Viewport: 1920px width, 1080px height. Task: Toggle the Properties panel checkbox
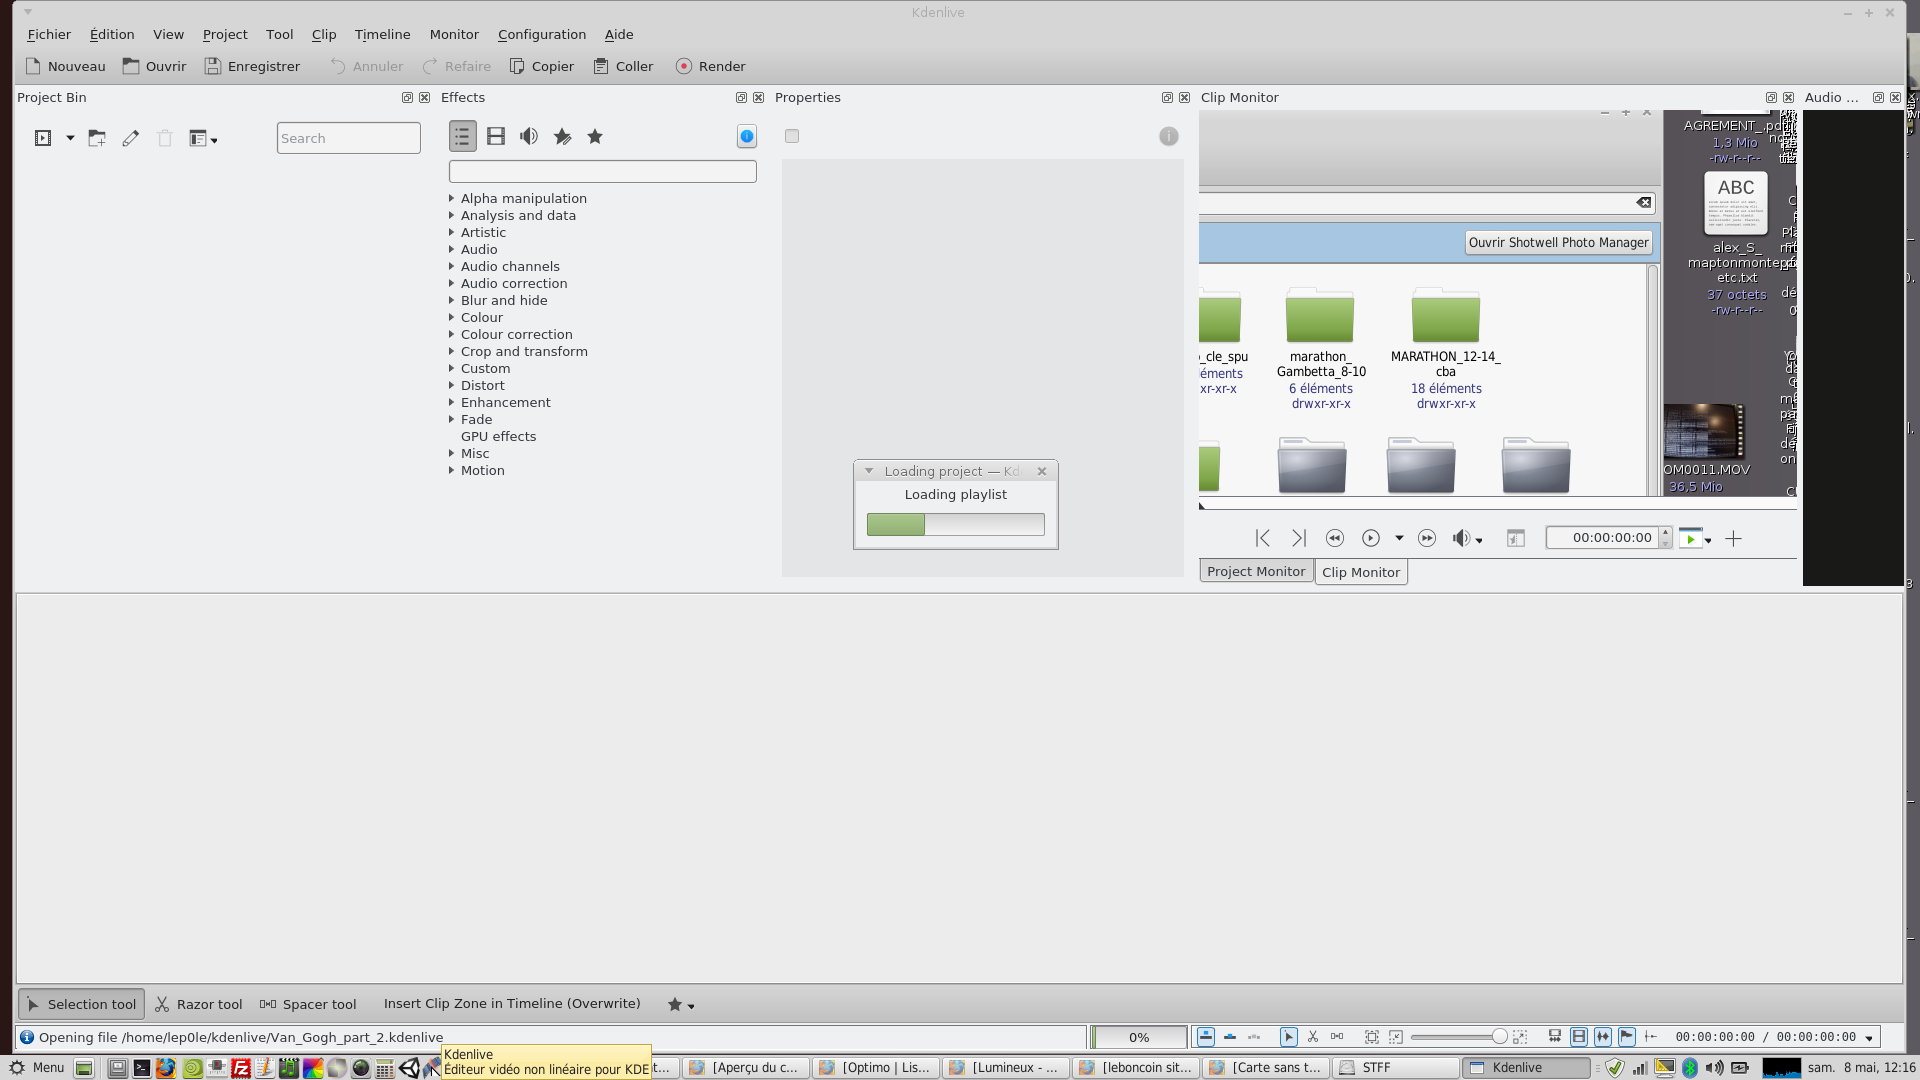792,136
